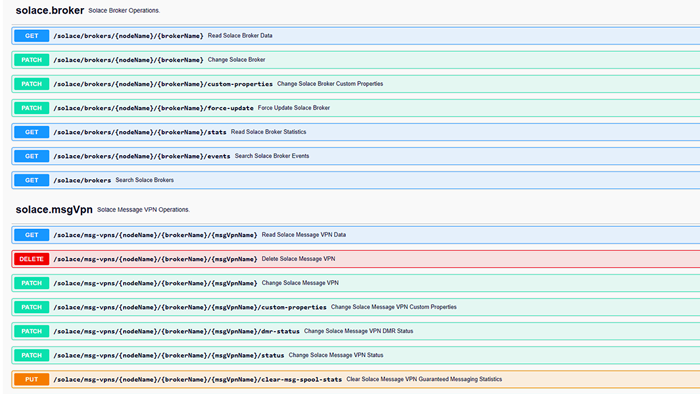This screenshot has height=394, width=700.
Task: Open the path ending in /force-update
Action: (x=153, y=108)
